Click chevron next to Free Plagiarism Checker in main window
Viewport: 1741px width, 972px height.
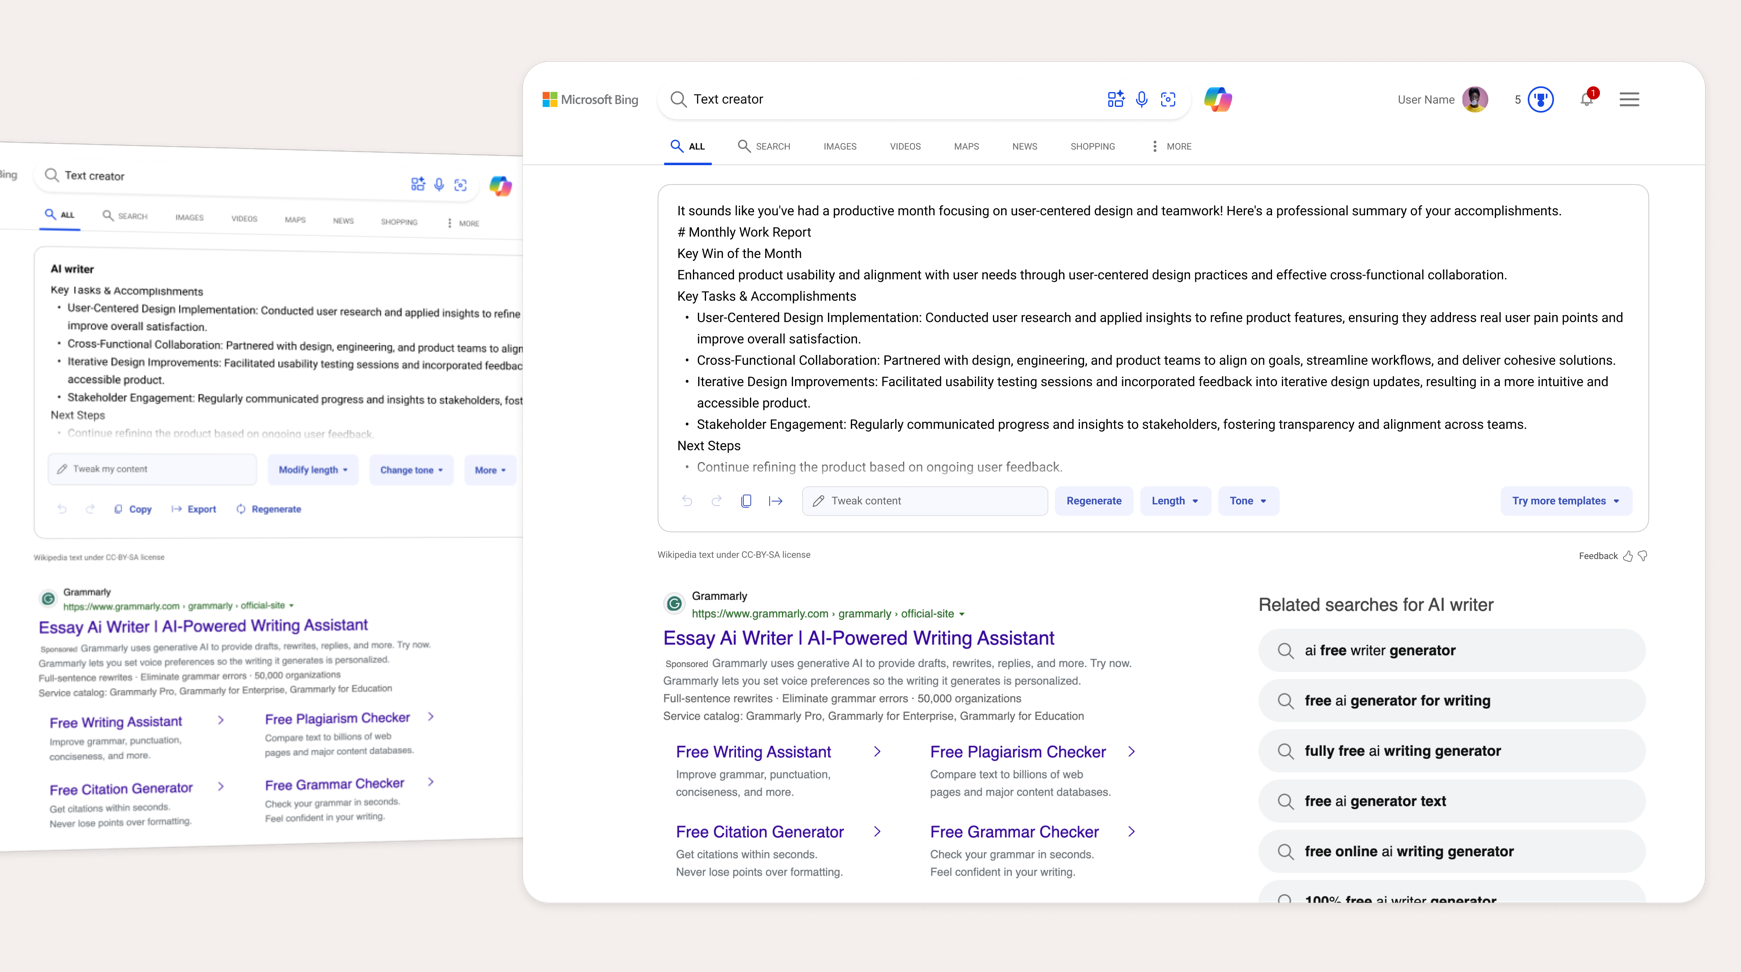[x=1131, y=752]
